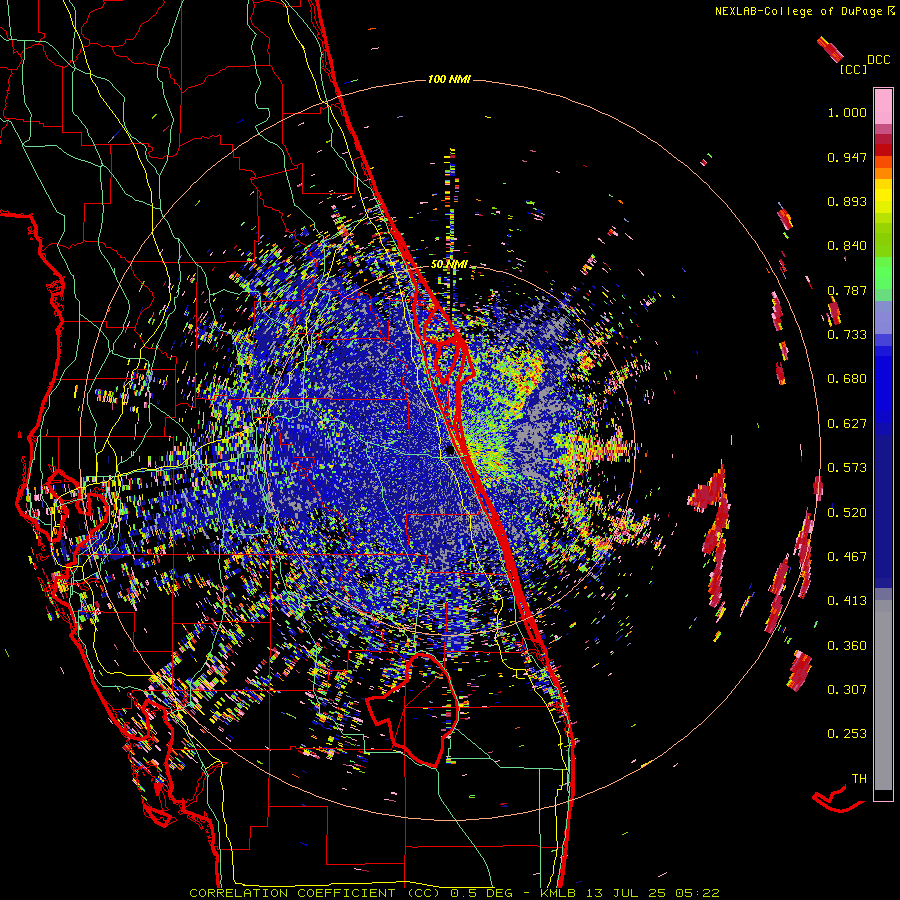Click the 05:22 timestamp in the footer
The width and height of the screenshot is (900, 900).
tap(695, 893)
